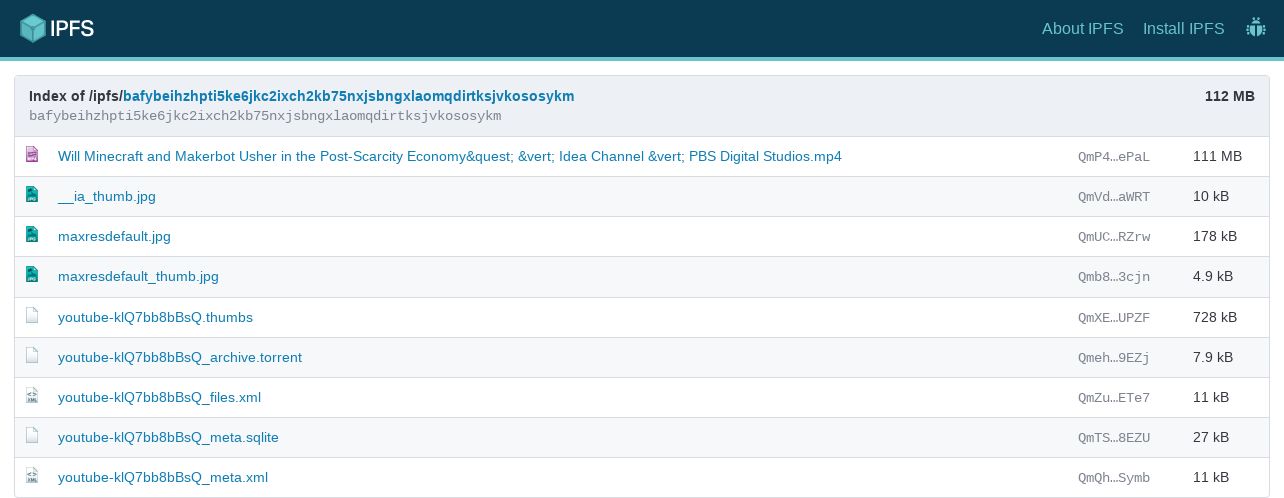Click the Qmeh...9EZj hash link
The height and width of the screenshot is (498, 1284).
click(x=1114, y=357)
